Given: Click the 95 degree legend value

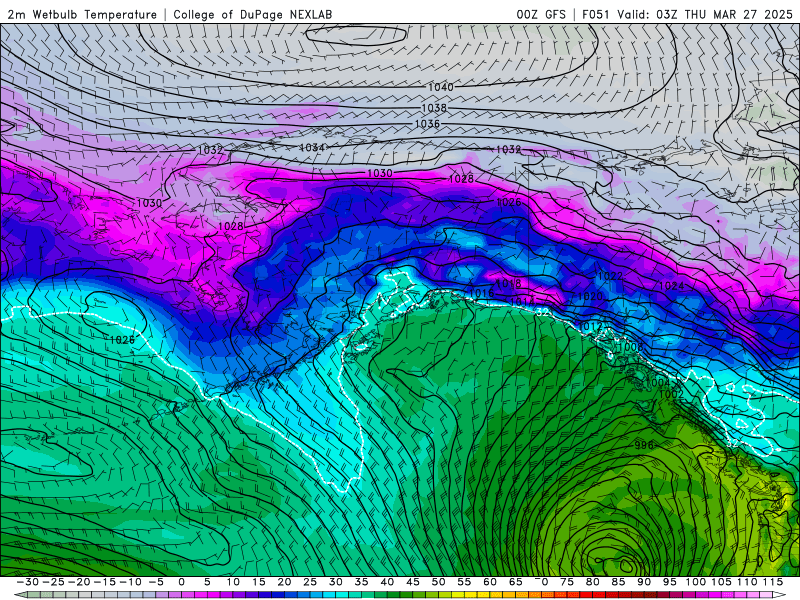Looking at the screenshot, I should click(669, 582).
